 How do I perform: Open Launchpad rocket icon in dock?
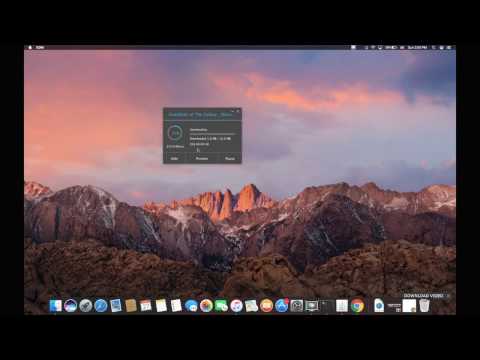(x=86, y=306)
